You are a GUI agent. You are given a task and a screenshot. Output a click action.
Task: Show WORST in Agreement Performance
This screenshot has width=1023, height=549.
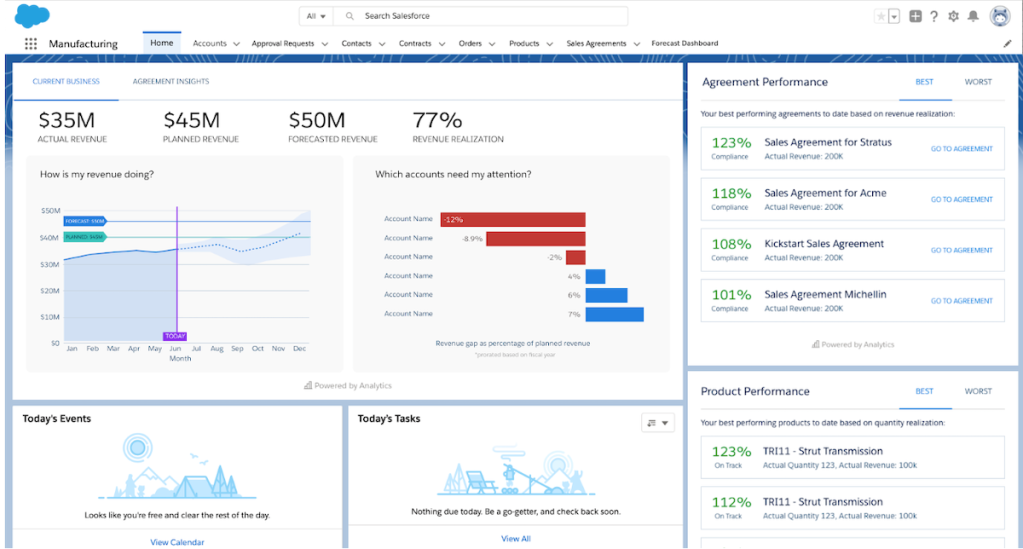pyautogui.click(x=978, y=82)
